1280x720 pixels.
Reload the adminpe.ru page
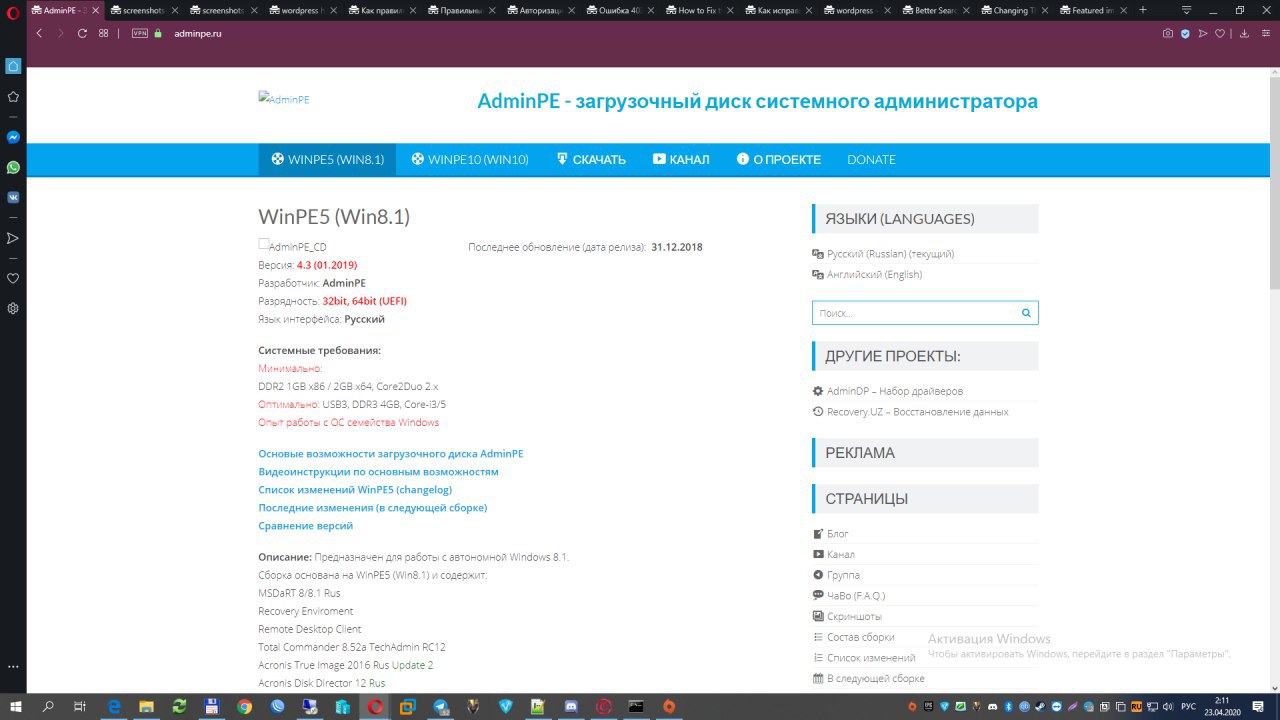point(82,33)
